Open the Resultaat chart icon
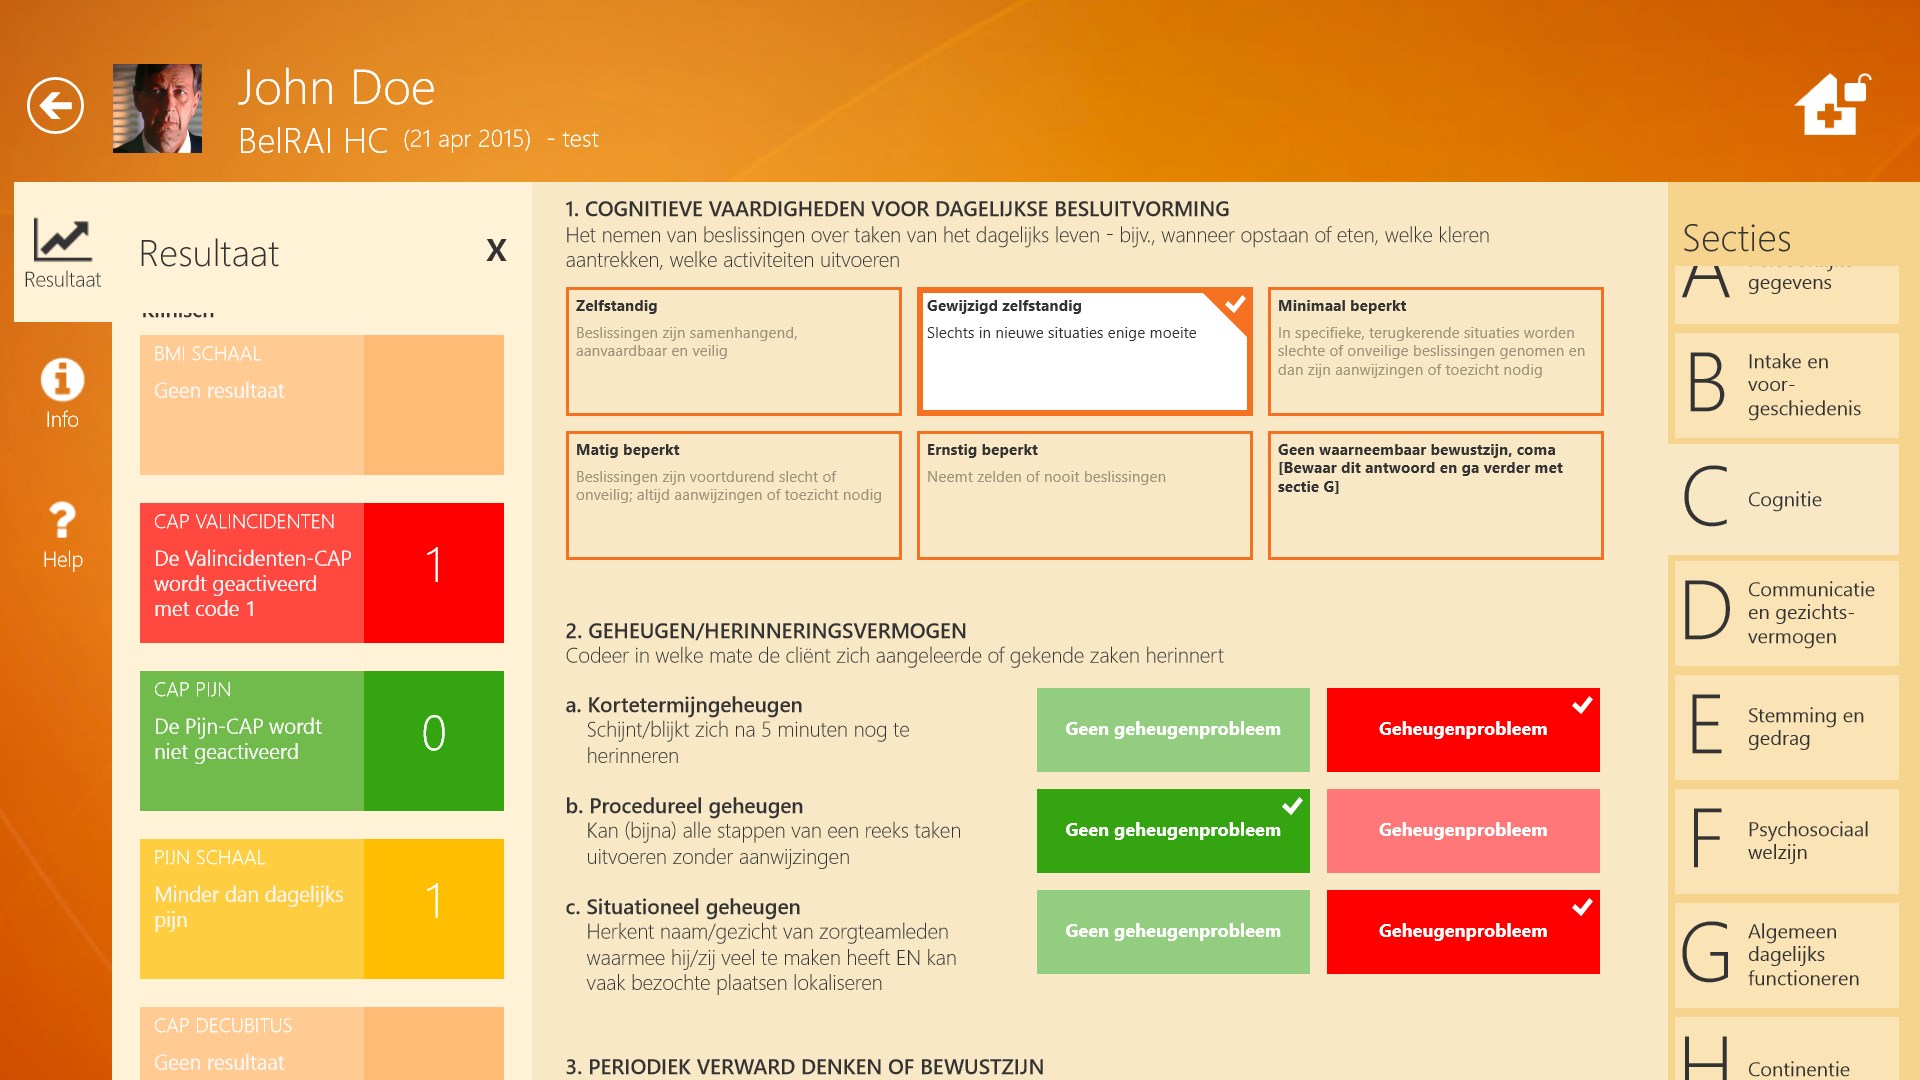Viewport: 1920px width, 1080px height. (x=62, y=252)
